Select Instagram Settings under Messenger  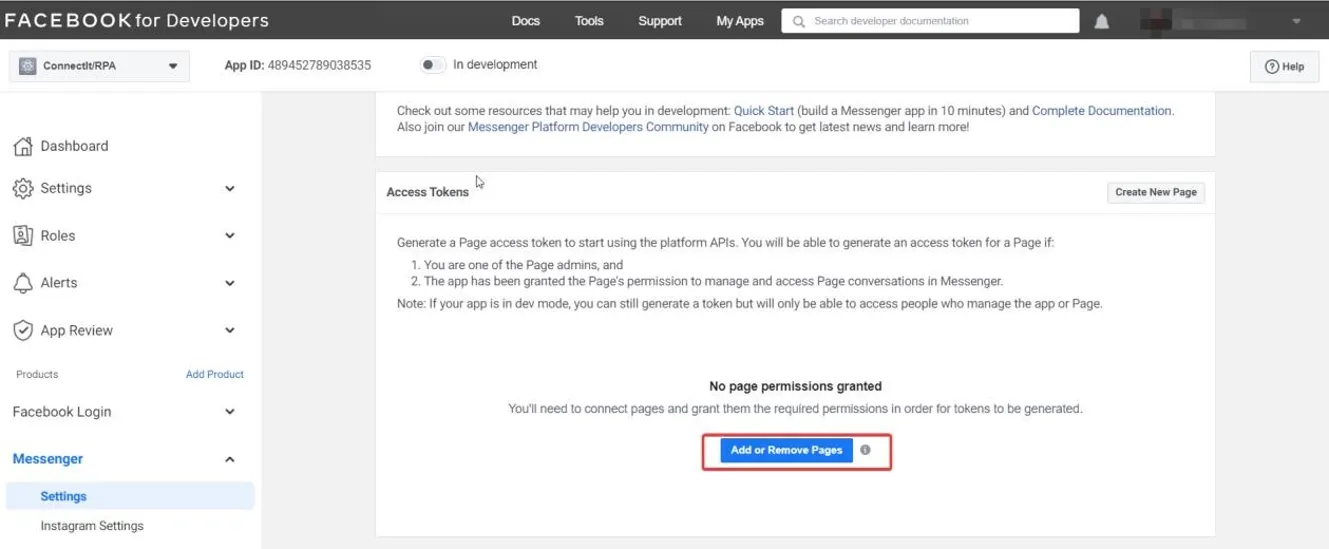coord(92,526)
